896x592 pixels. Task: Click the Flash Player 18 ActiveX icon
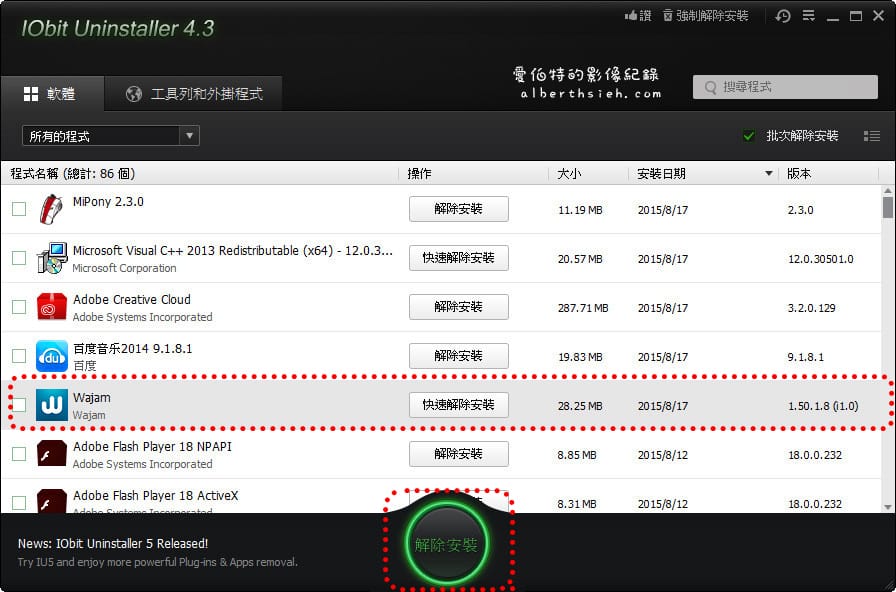[x=51, y=501]
